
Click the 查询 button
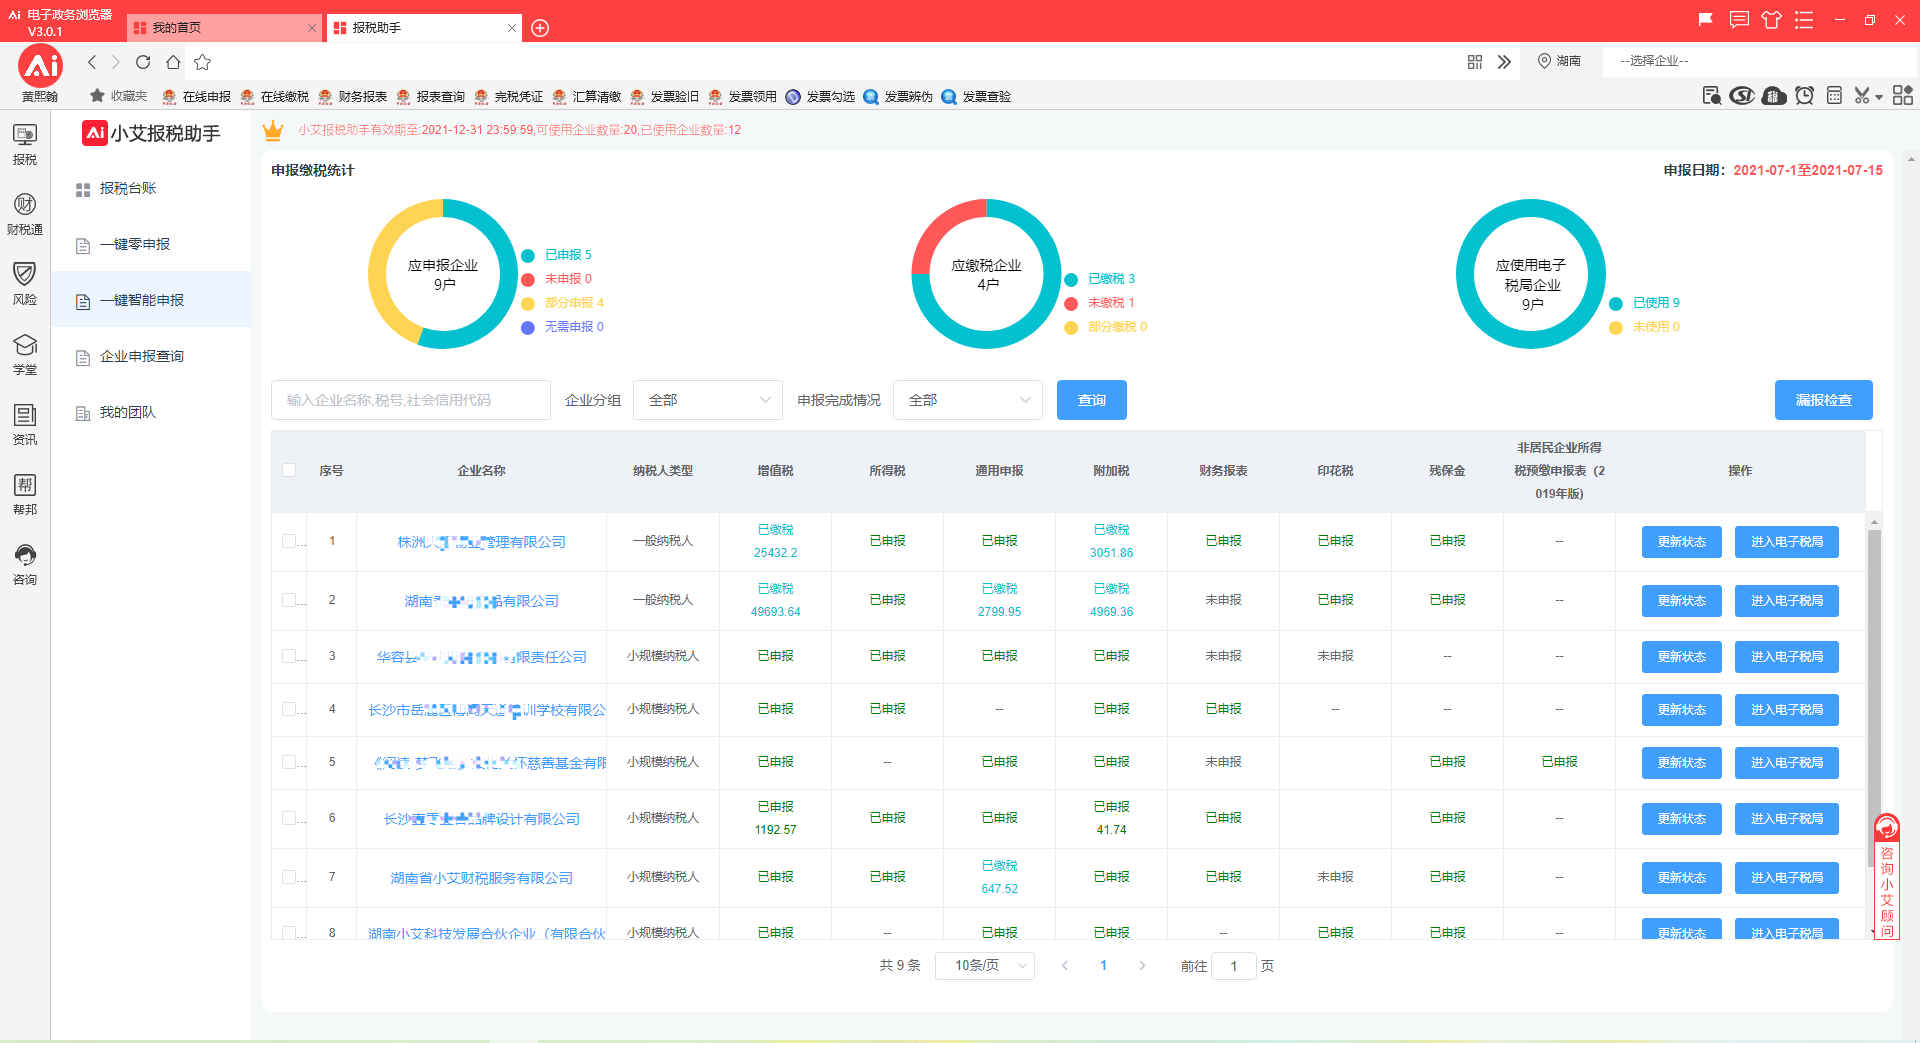pyautogui.click(x=1092, y=400)
